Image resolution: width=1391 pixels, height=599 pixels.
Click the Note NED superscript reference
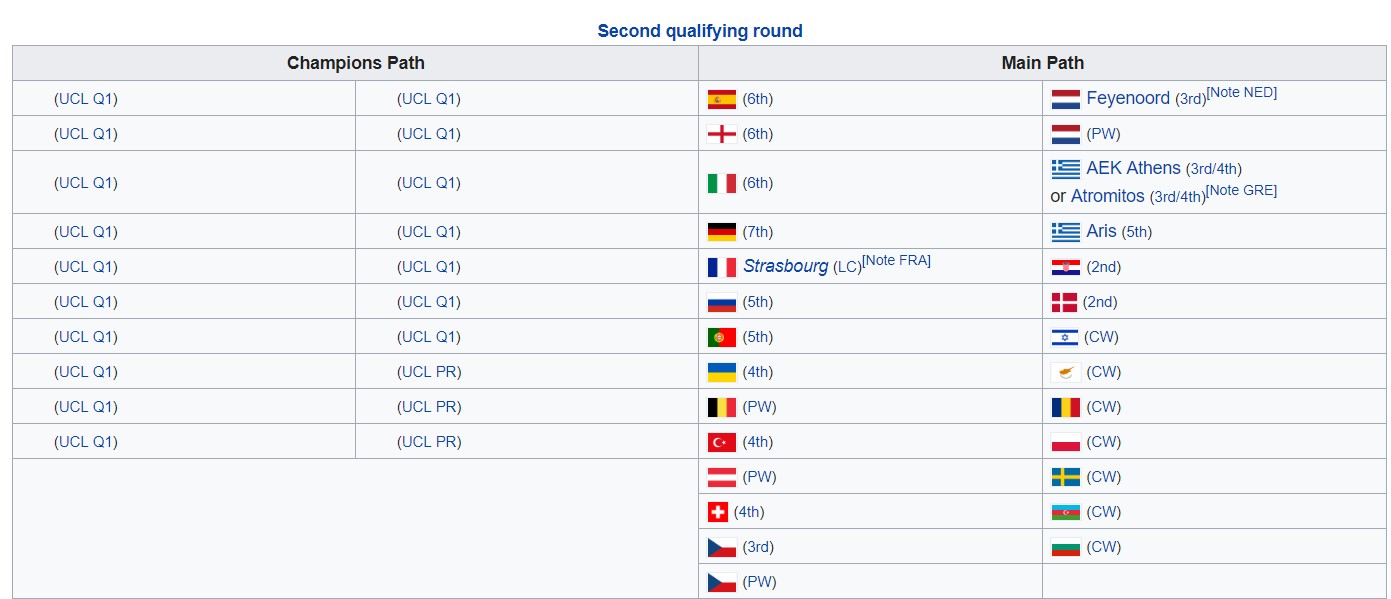pos(1241,92)
